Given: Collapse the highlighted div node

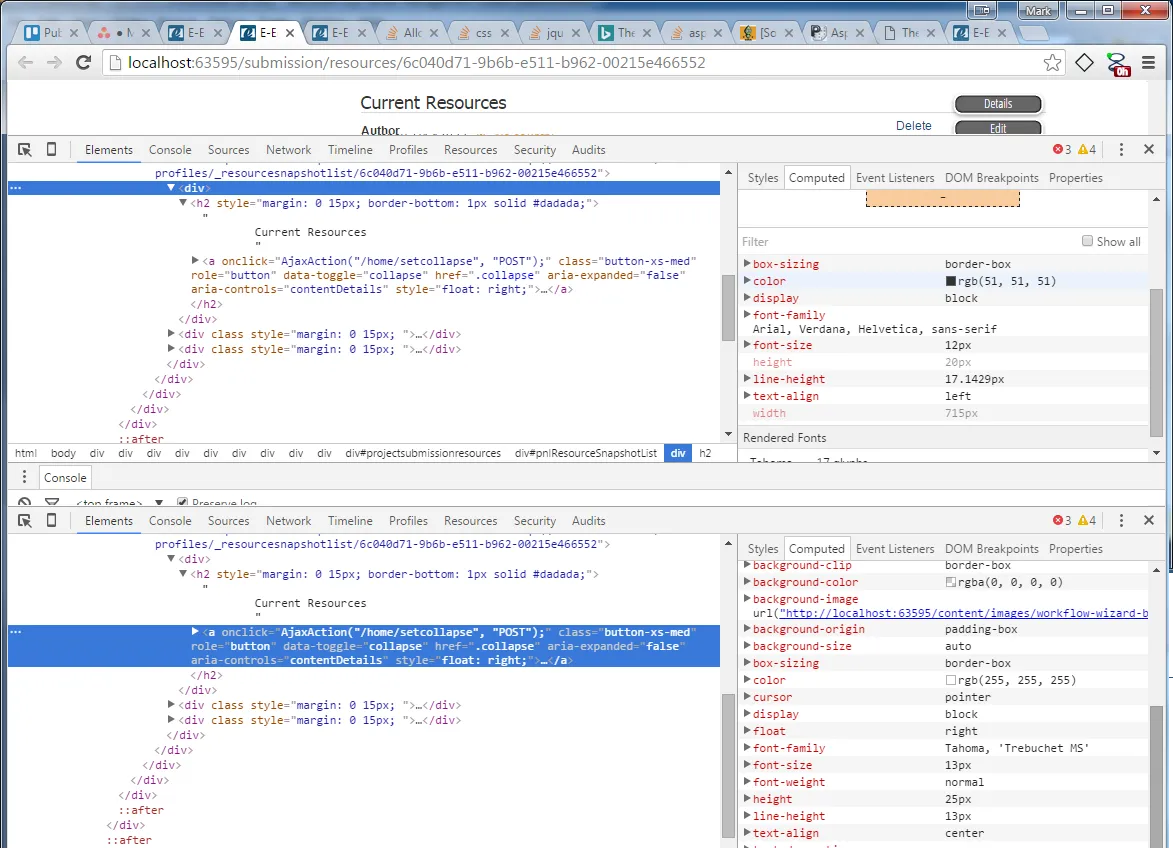Looking at the screenshot, I should click(171, 188).
